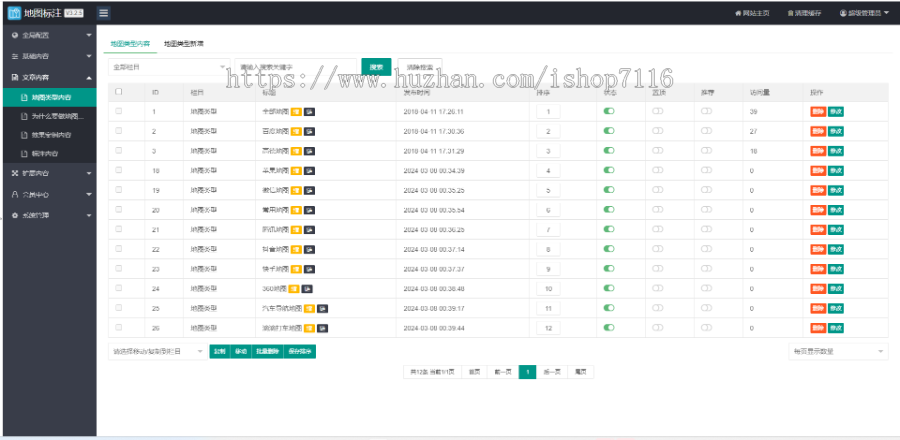Click the dark image badge in ID 1 row

pyautogui.click(x=309, y=112)
